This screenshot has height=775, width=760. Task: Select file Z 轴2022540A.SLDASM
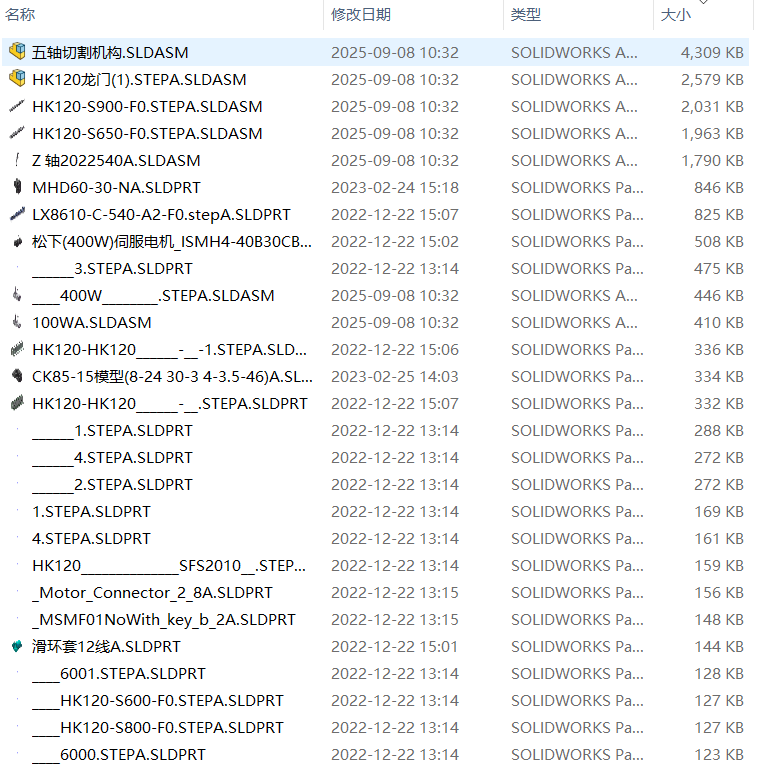[116, 160]
